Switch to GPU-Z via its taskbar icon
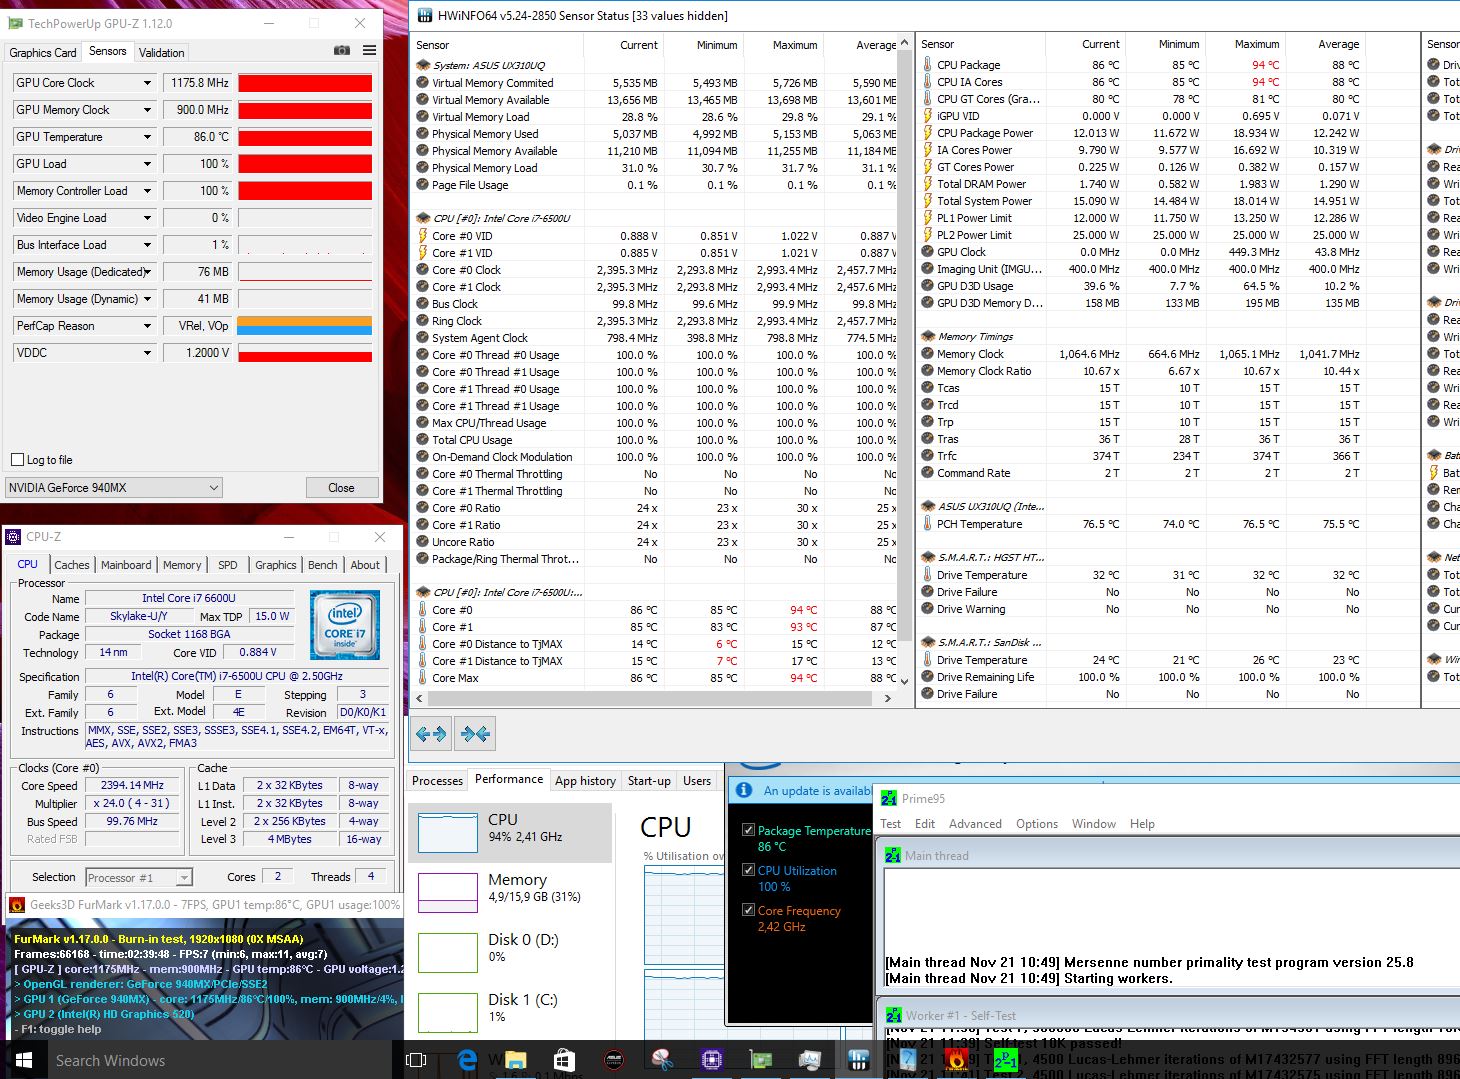This screenshot has width=1460, height=1079. (x=760, y=1060)
